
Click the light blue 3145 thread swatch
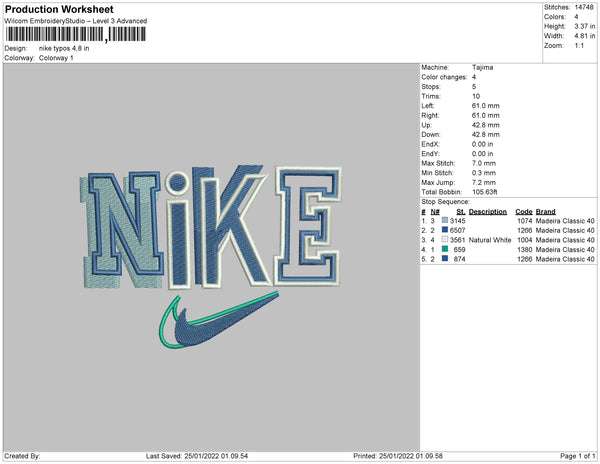pos(445,220)
